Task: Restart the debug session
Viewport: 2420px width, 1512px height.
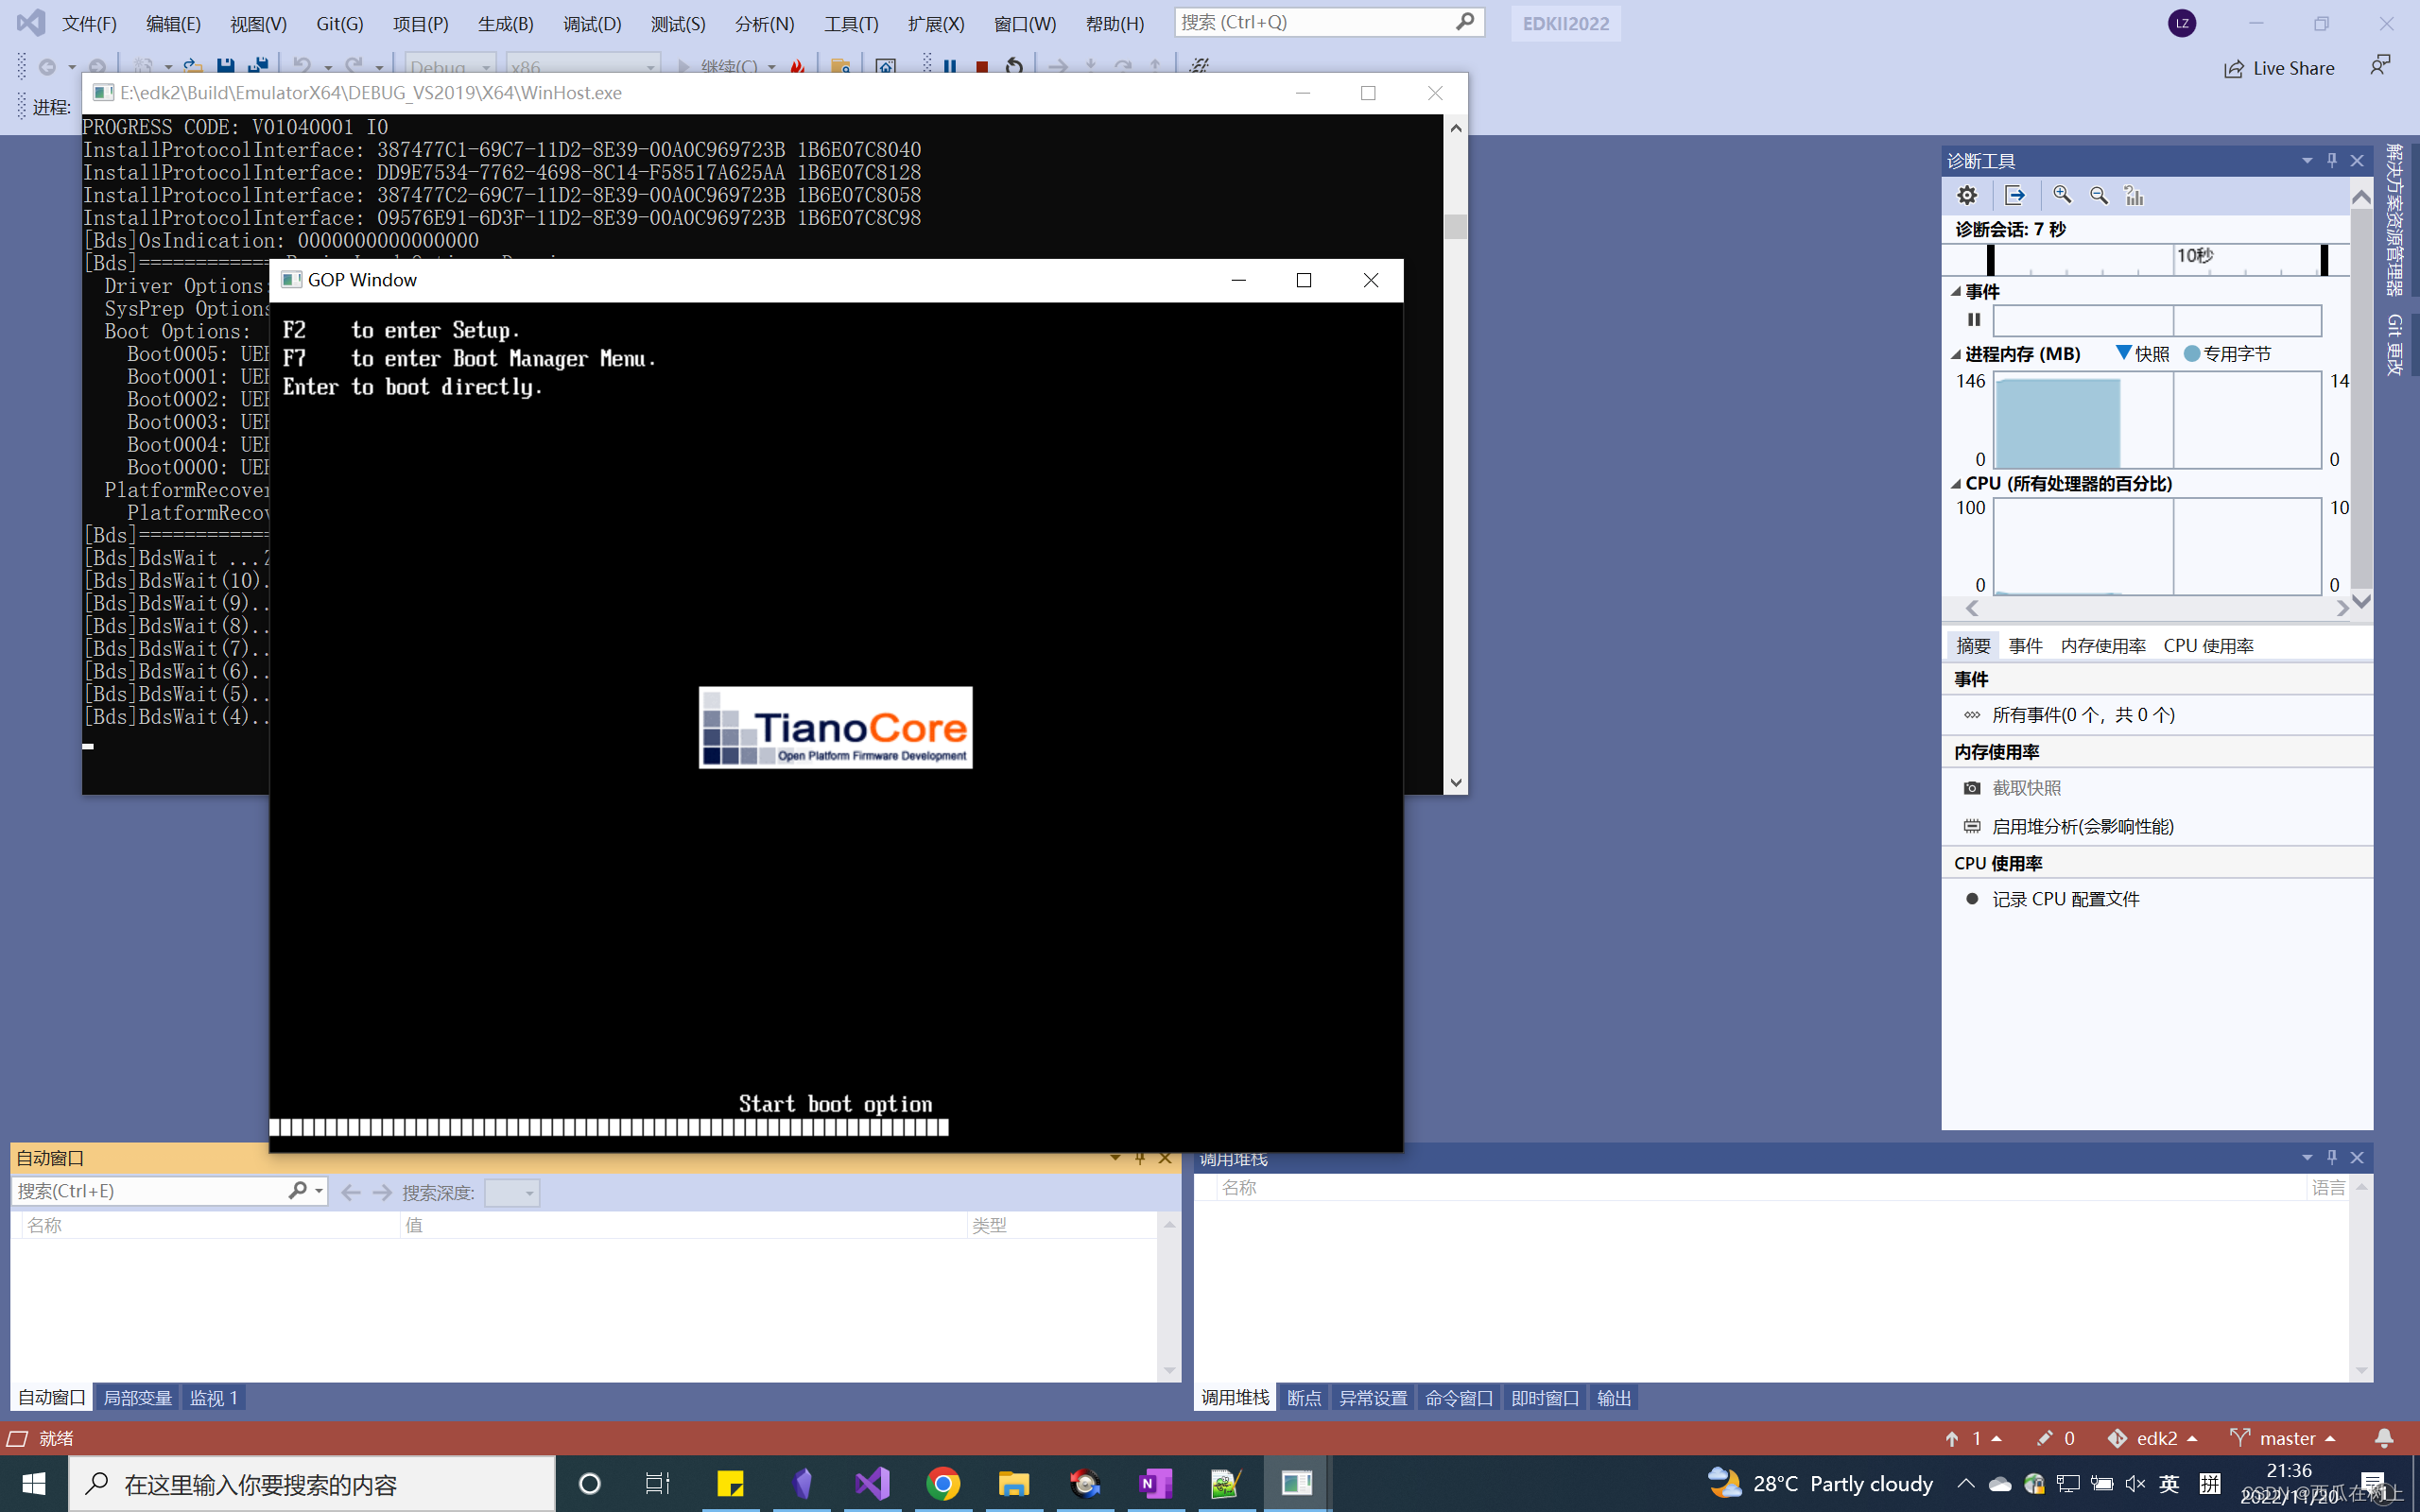Action: coord(1013,66)
